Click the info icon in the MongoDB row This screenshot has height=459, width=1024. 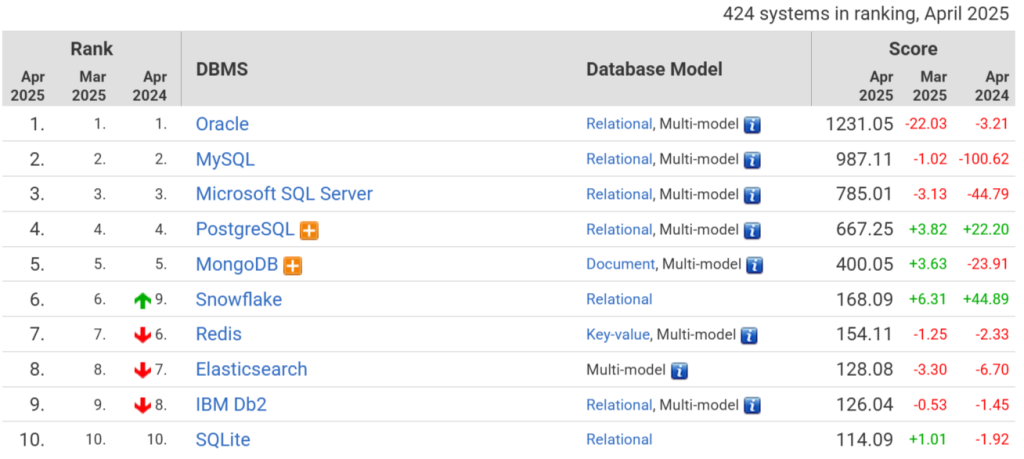coord(753,265)
